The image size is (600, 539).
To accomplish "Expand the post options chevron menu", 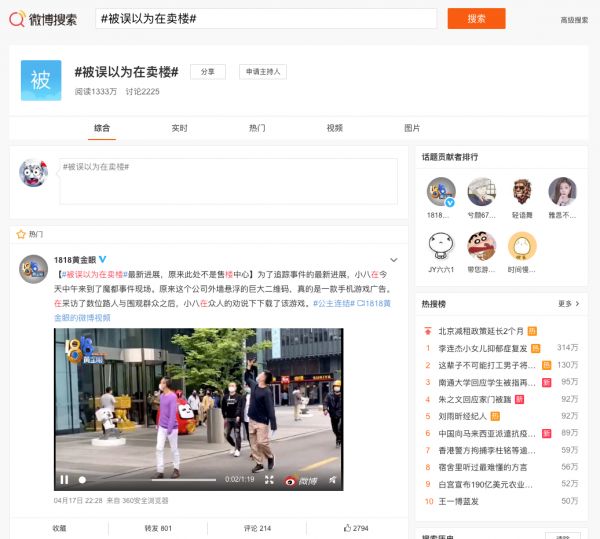I will 395,260.
